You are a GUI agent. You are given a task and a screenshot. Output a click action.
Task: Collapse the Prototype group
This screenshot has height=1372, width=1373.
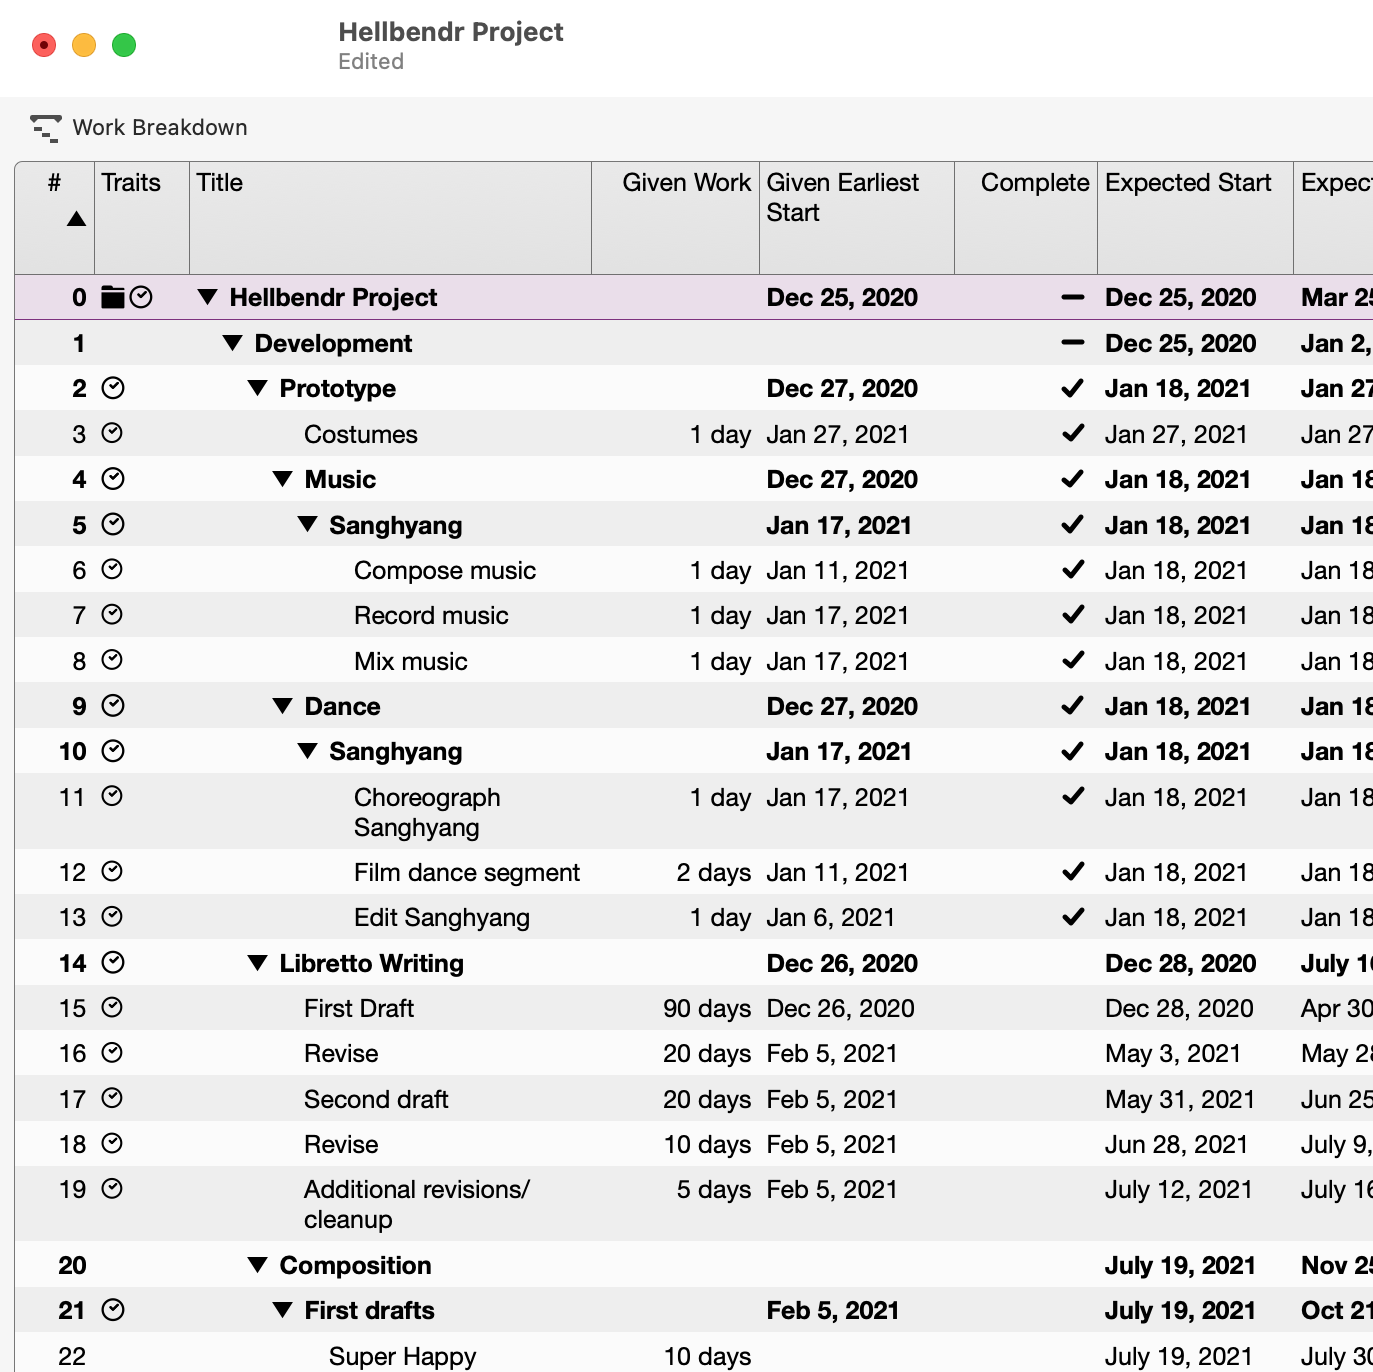click(257, 388)
